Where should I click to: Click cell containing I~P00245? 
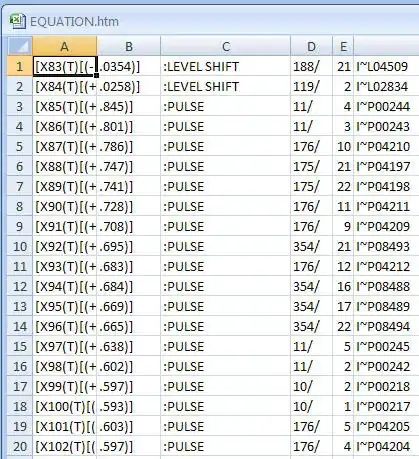point(386,346)
